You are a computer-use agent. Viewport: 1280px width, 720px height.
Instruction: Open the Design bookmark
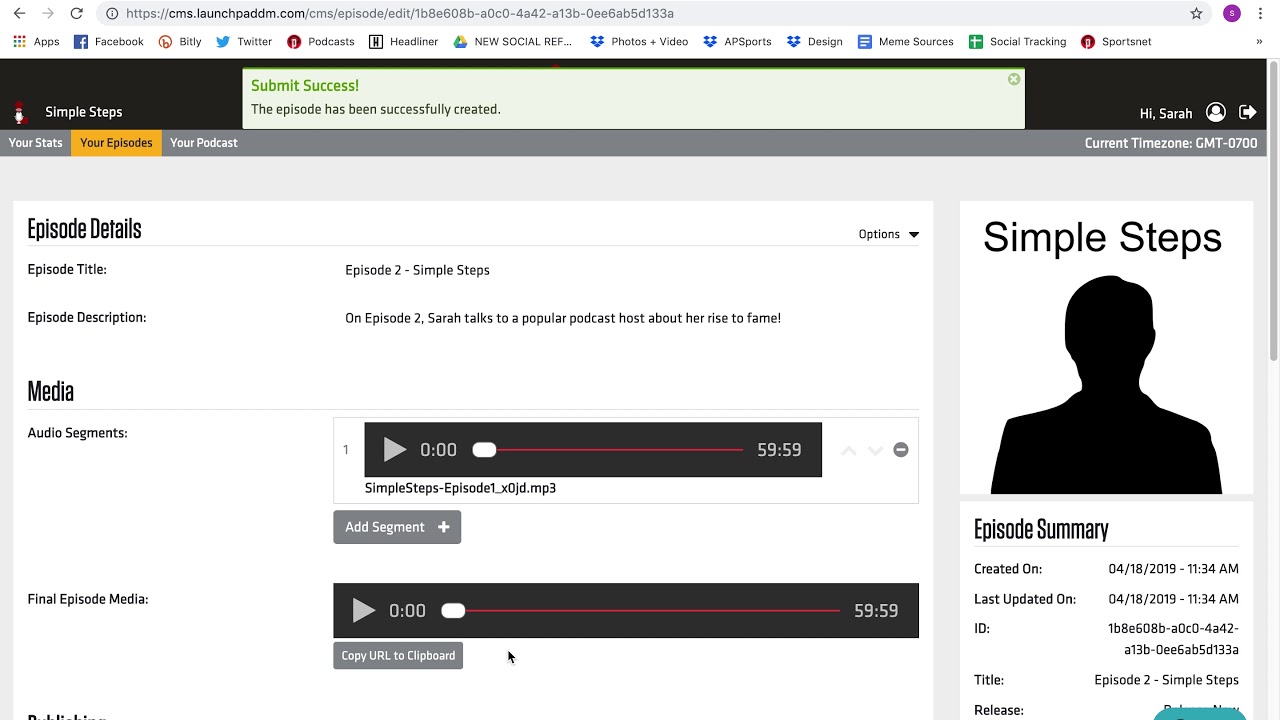tap(815, 42)
